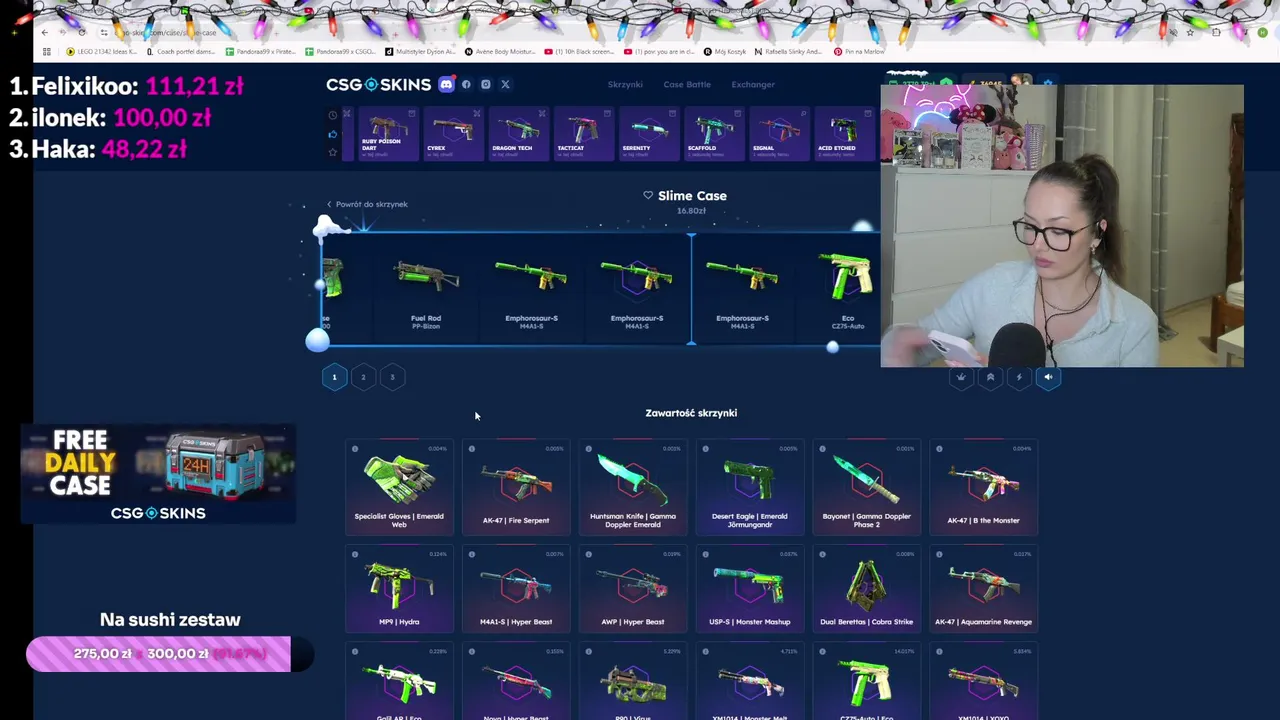Show favorite drops via star icon
This screenshot has height=720, width=1280.
point(333,152)
